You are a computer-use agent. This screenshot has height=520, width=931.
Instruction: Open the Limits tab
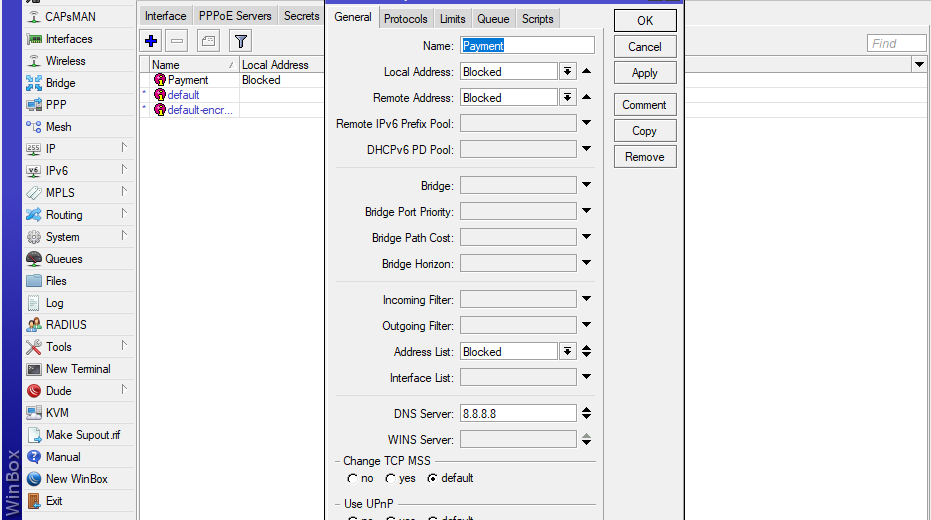452,19
